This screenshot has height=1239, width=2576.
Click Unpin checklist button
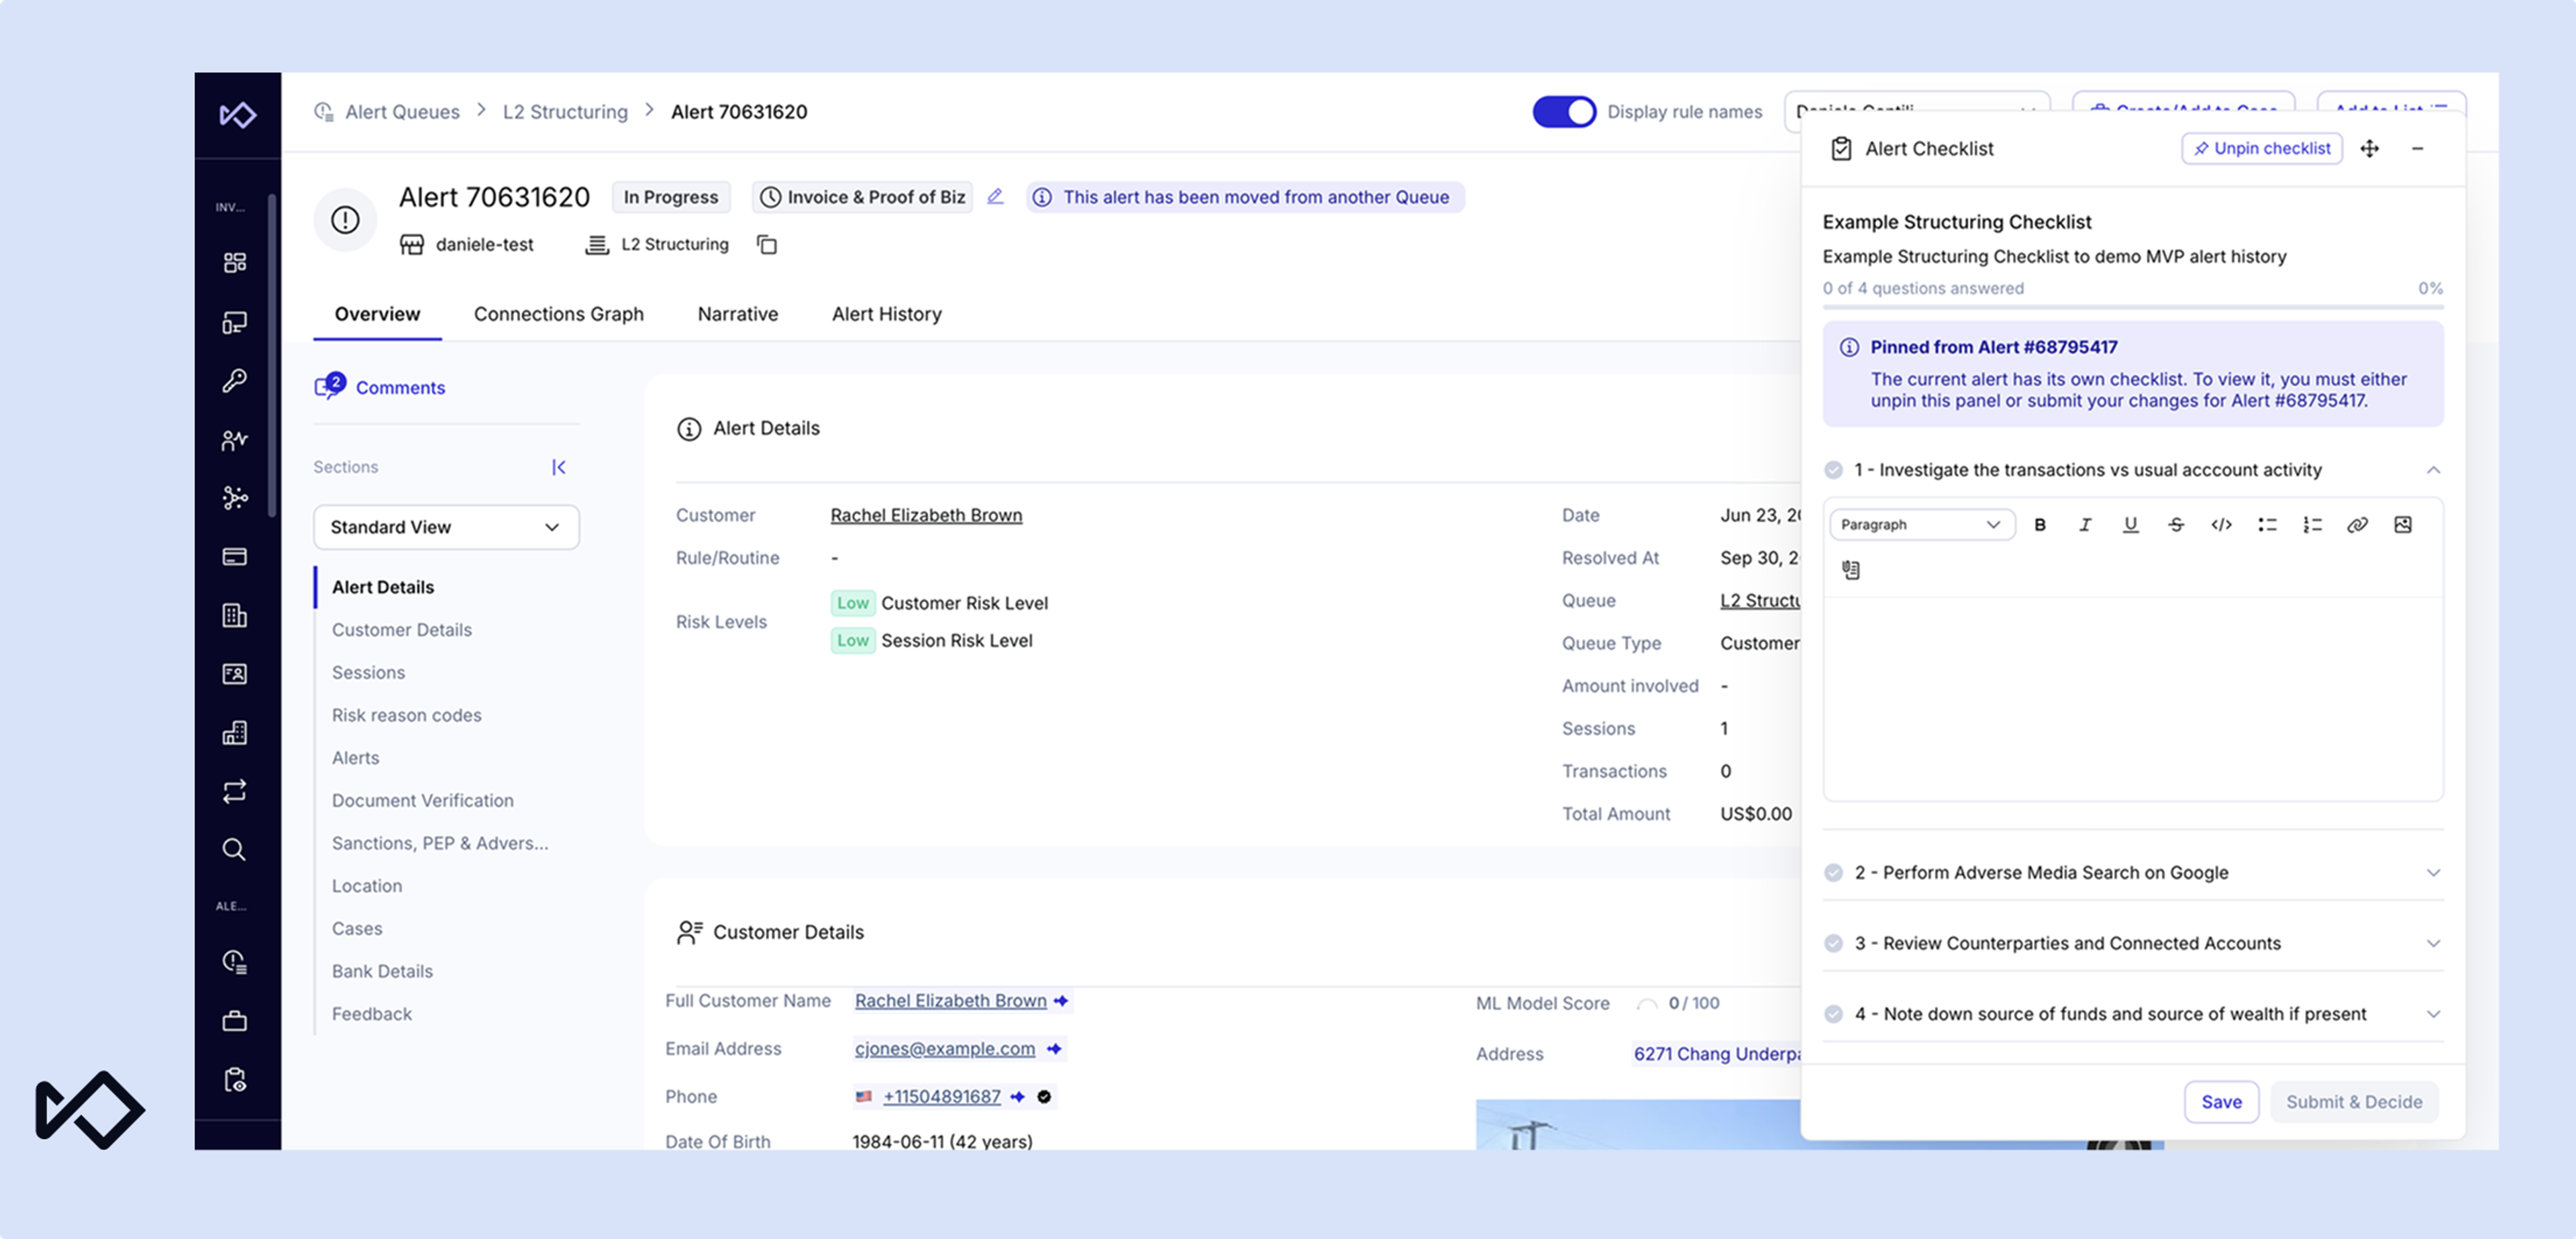coord(2261,148)
